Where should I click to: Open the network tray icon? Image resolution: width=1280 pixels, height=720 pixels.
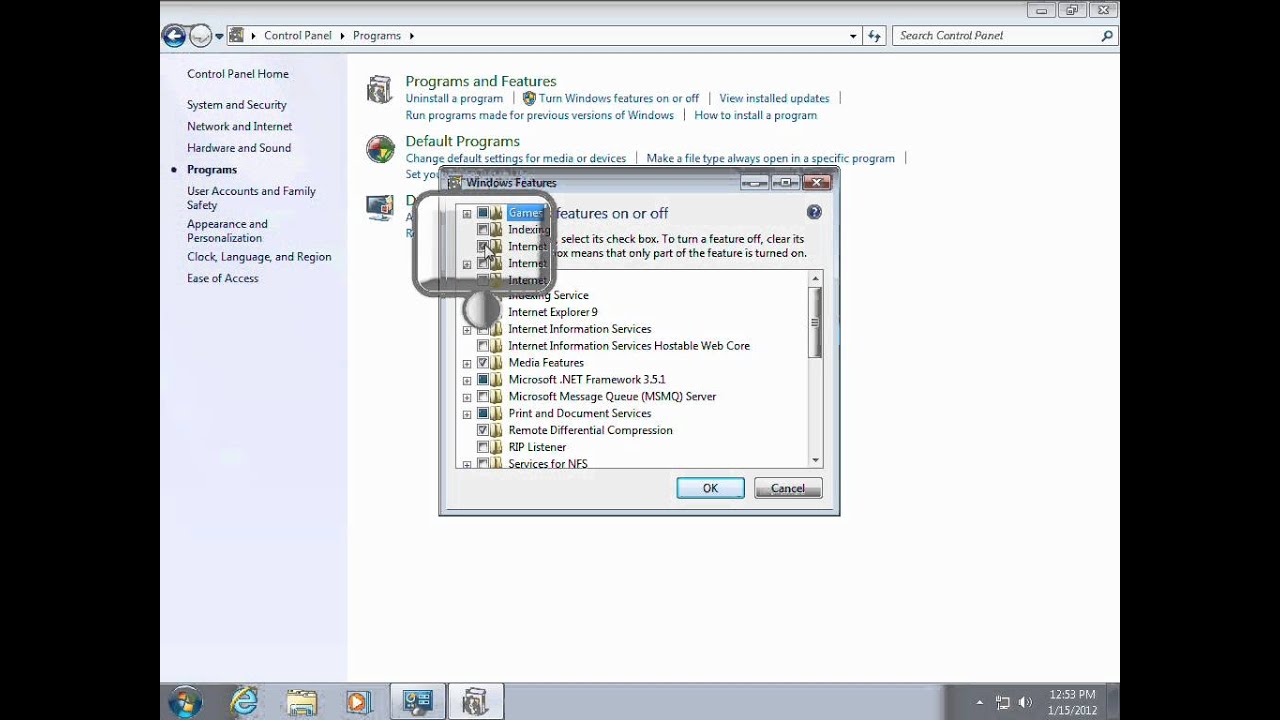point(1003,702)
